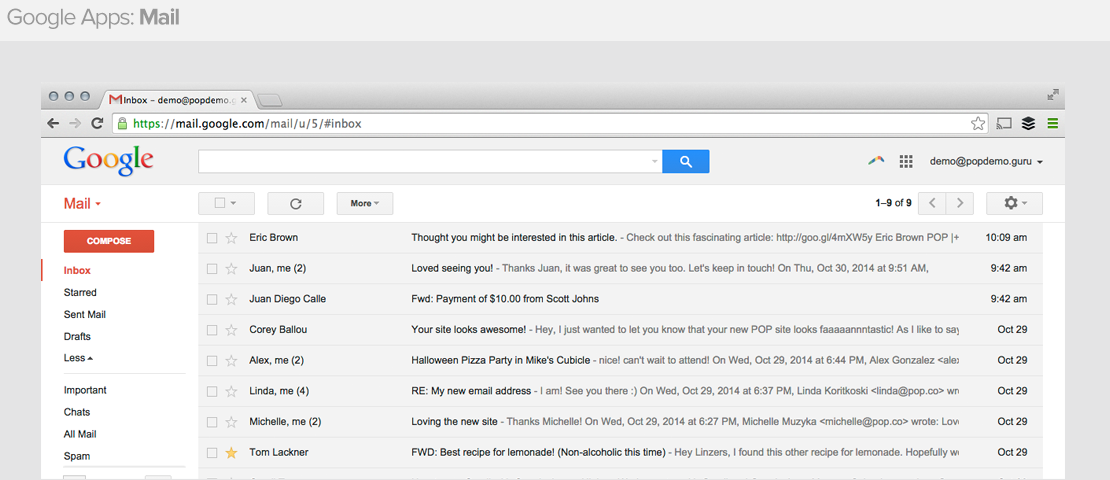Image resolution: width=1110 pixels, height=480 pixels.
Task: Star the Juan Diego Calle email
Action: 231,299
